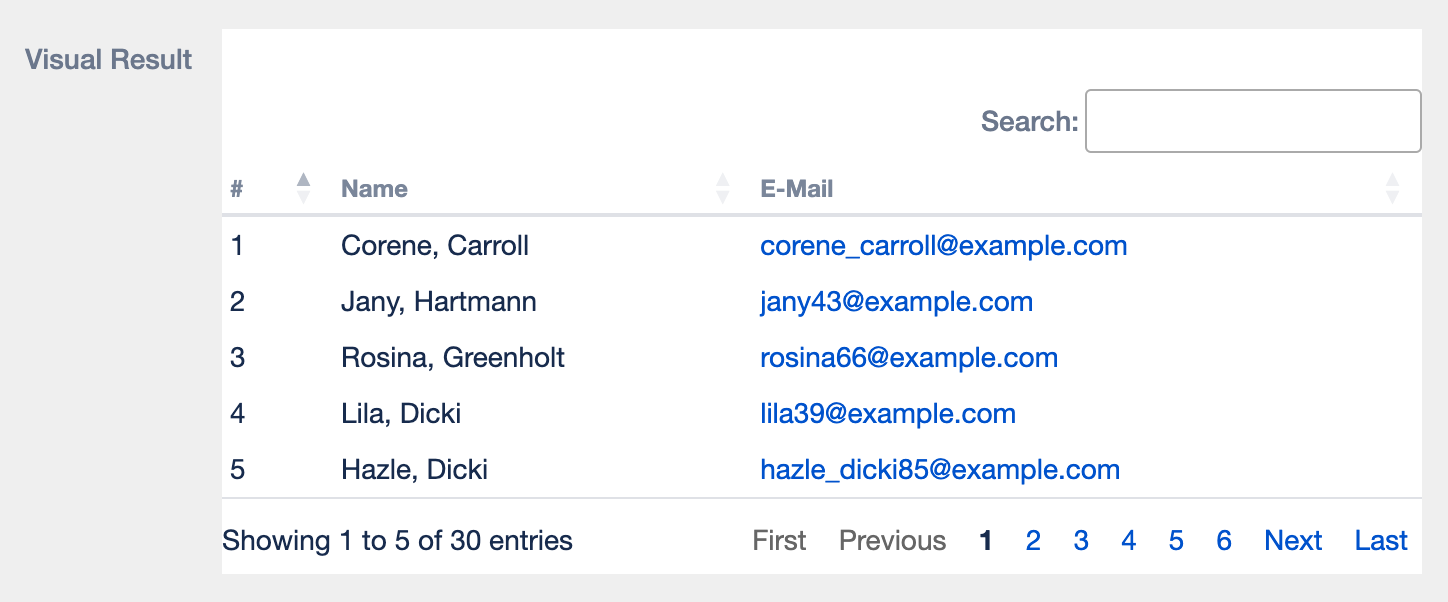The width and height of the screenshot is (1448, 602).
Task: Sort table by E-Mail header
Action: 797,189
